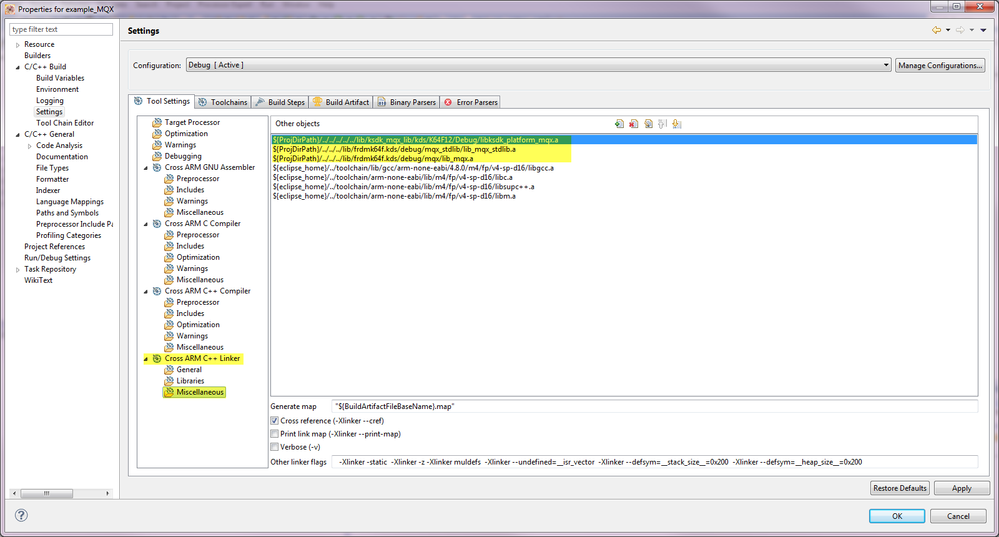The image size is (999, 537).
Task: Expand the Task Repository node
Action: coord(18,269)
